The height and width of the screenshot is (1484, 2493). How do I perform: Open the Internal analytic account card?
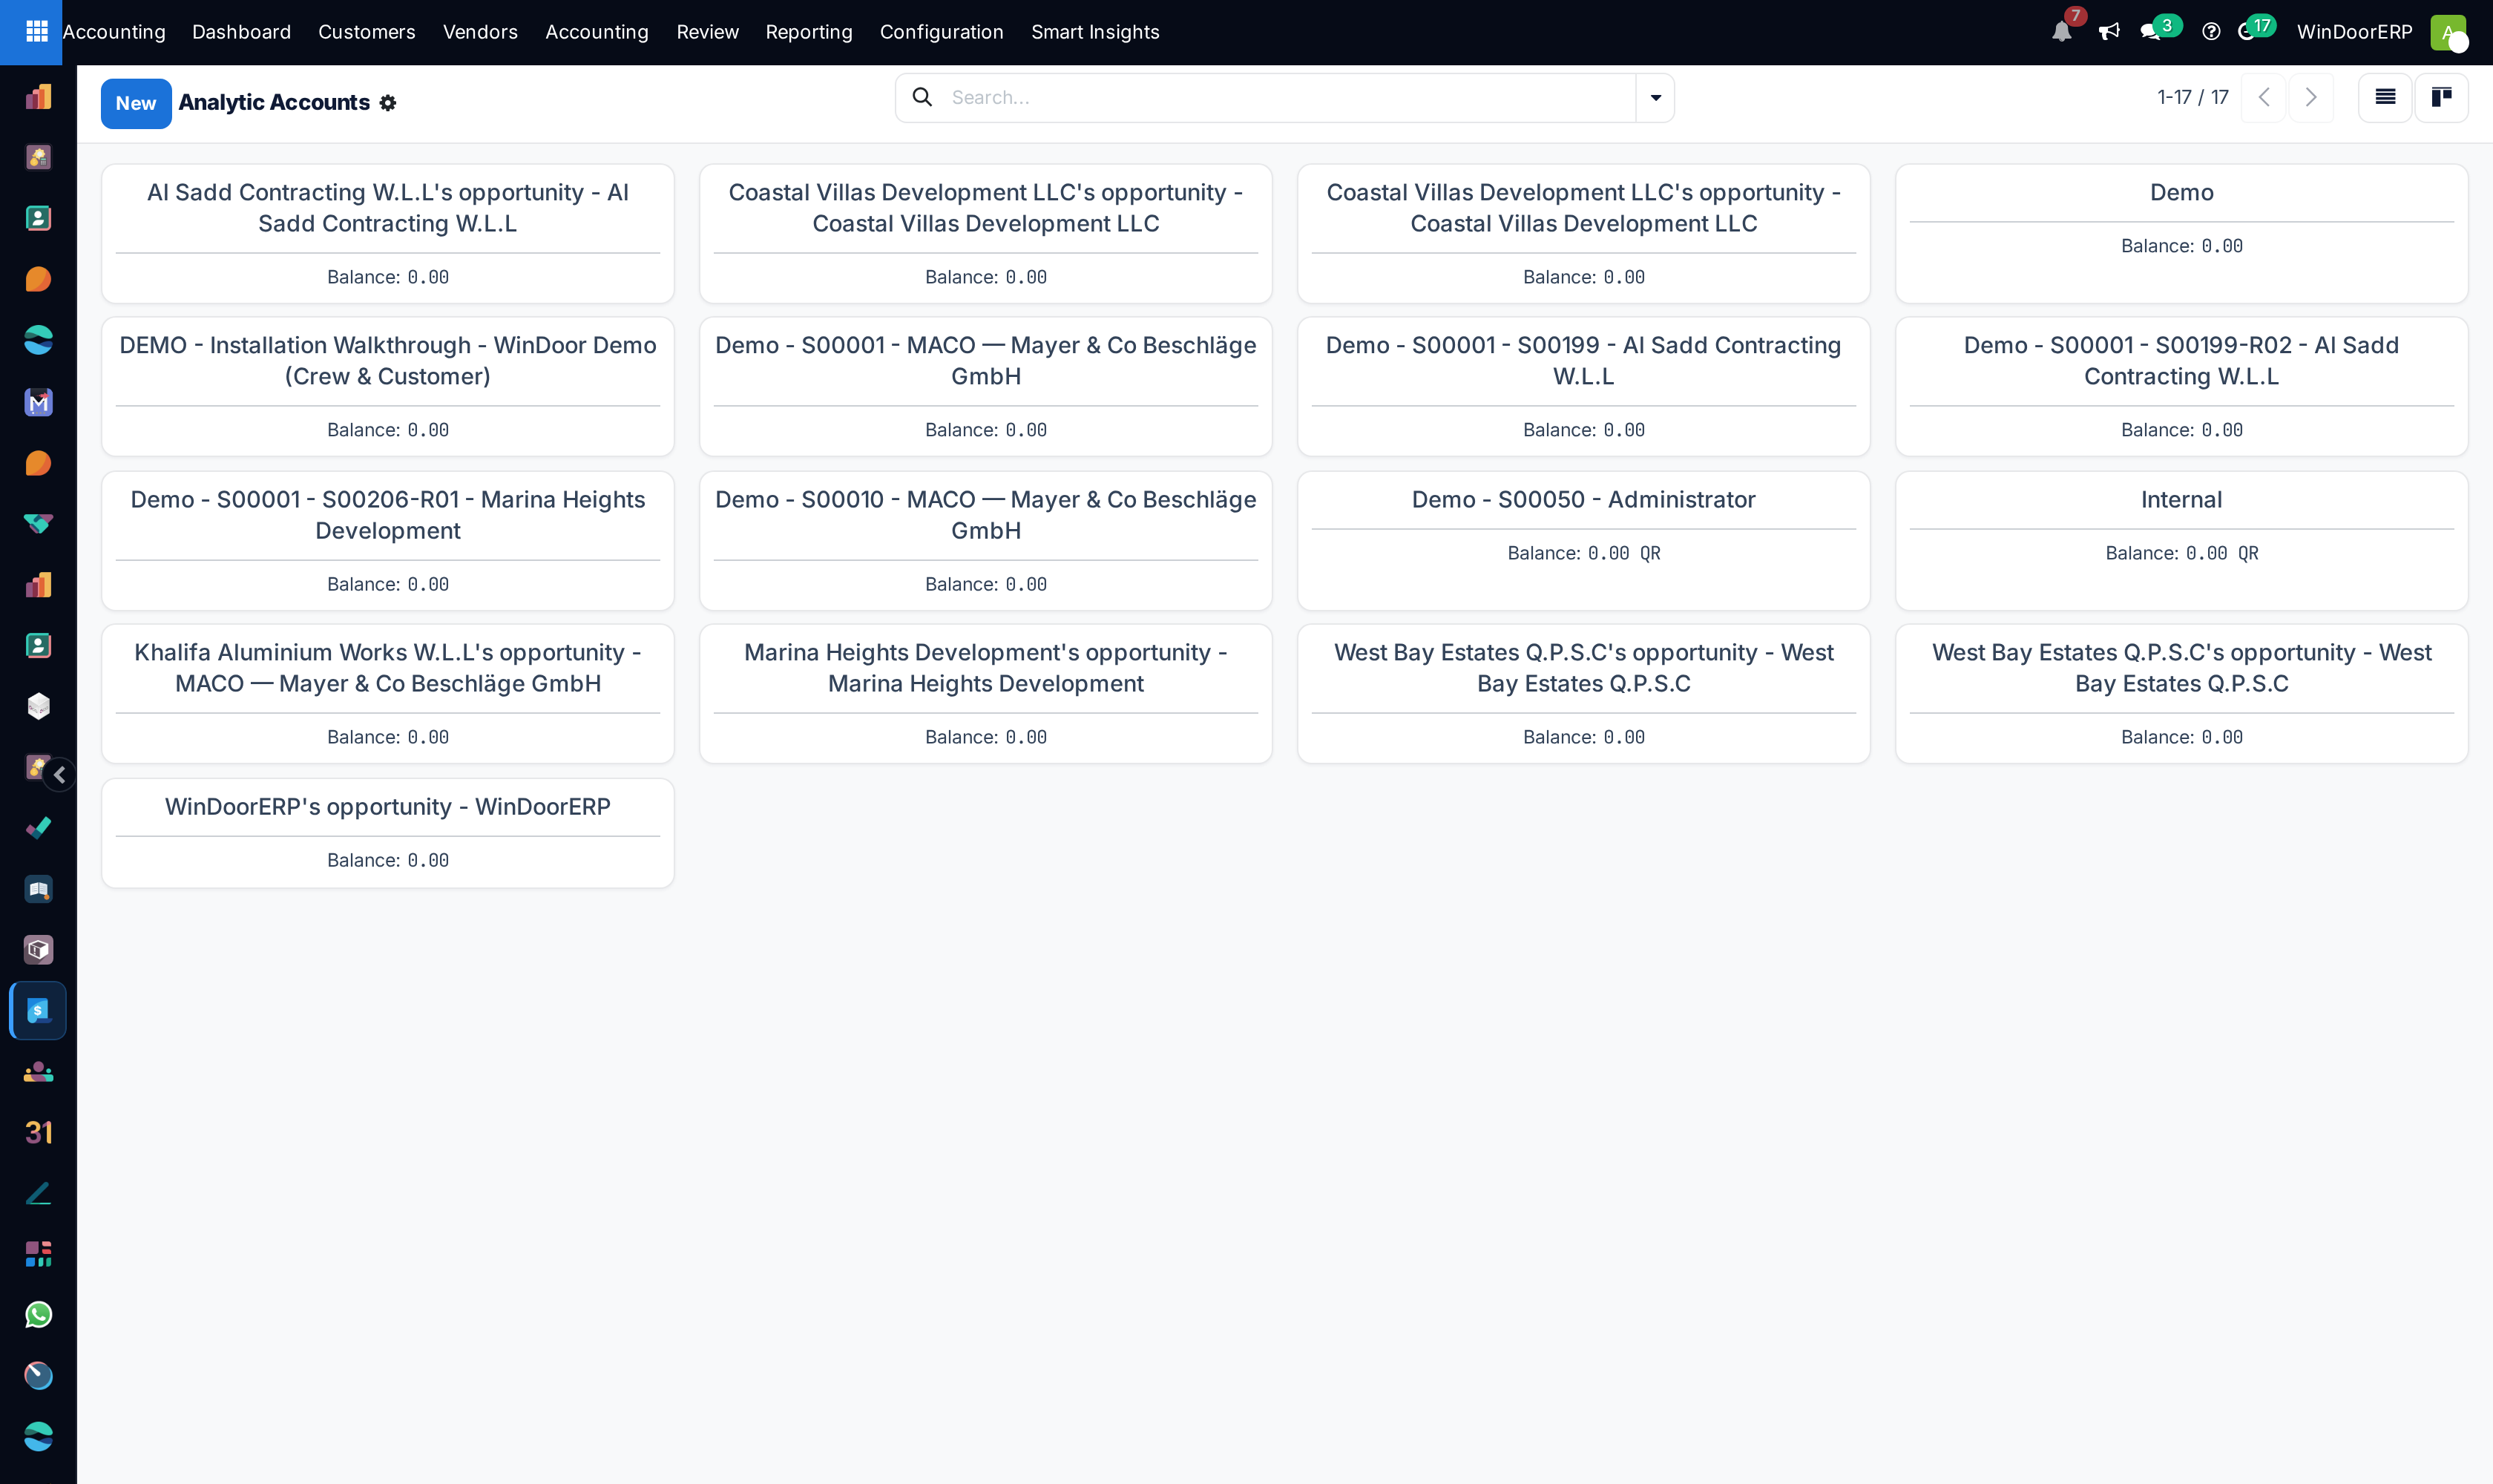click(2181, 541)
